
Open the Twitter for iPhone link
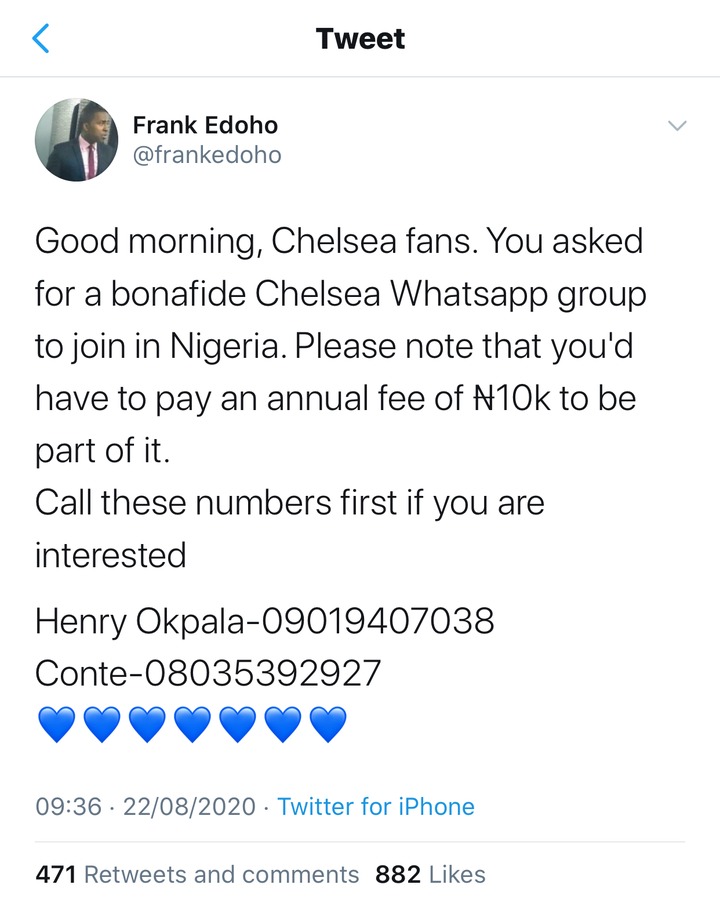[x=376, y=806]
